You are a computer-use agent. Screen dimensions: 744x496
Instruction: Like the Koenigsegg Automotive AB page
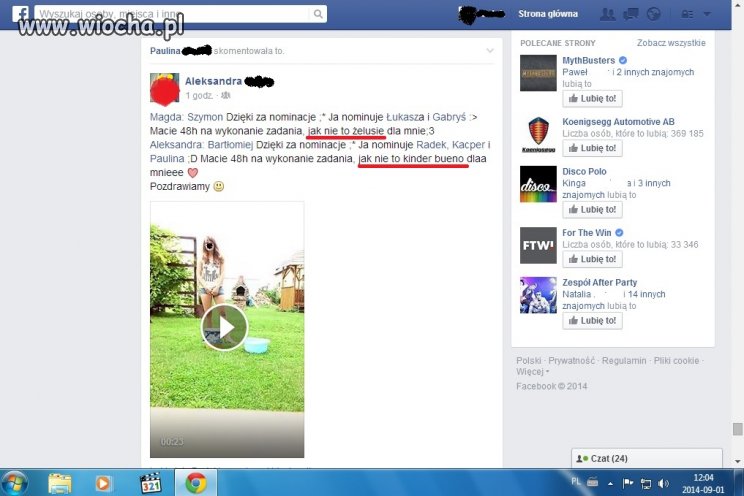(x=592, y=148)
